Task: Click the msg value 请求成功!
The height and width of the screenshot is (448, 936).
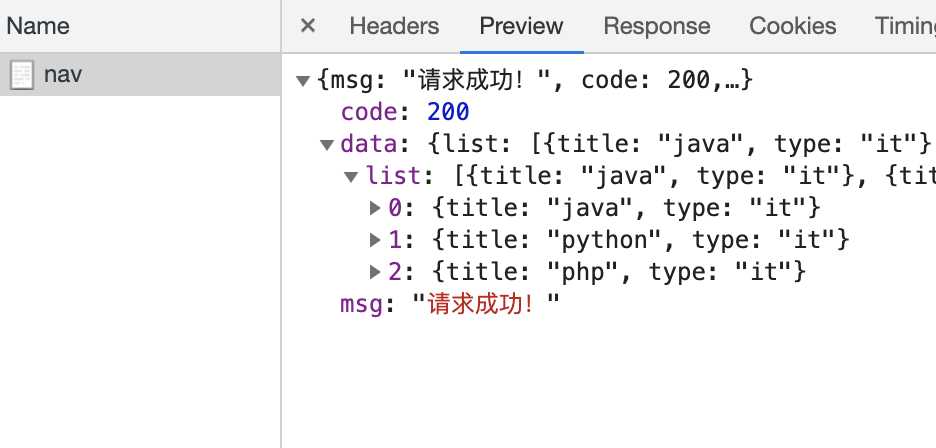Action: 487,304
